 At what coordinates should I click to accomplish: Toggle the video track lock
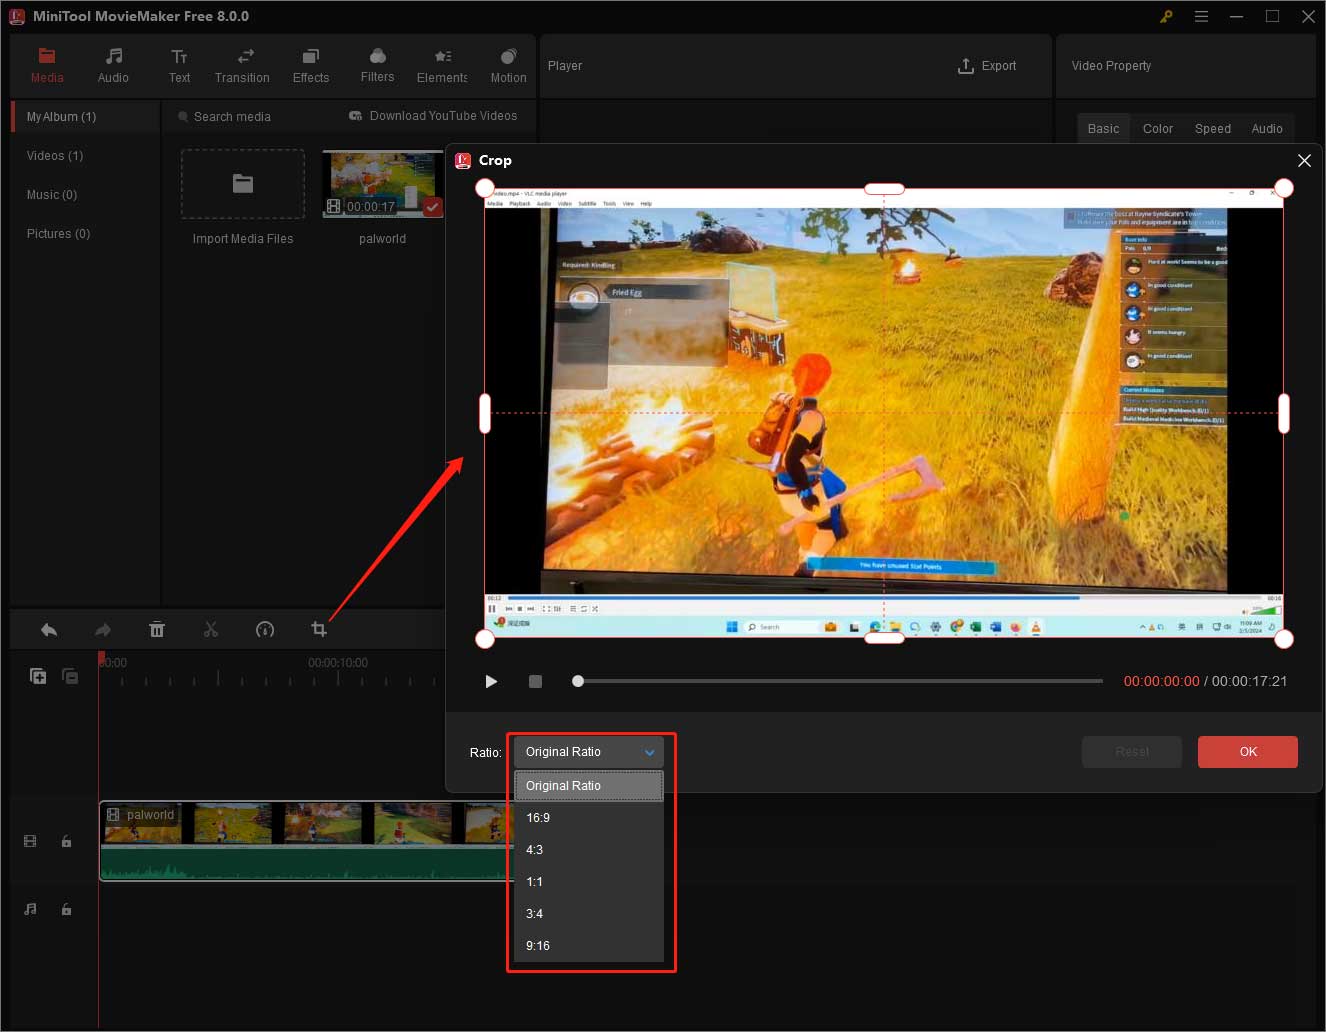[x=66, y=841]
